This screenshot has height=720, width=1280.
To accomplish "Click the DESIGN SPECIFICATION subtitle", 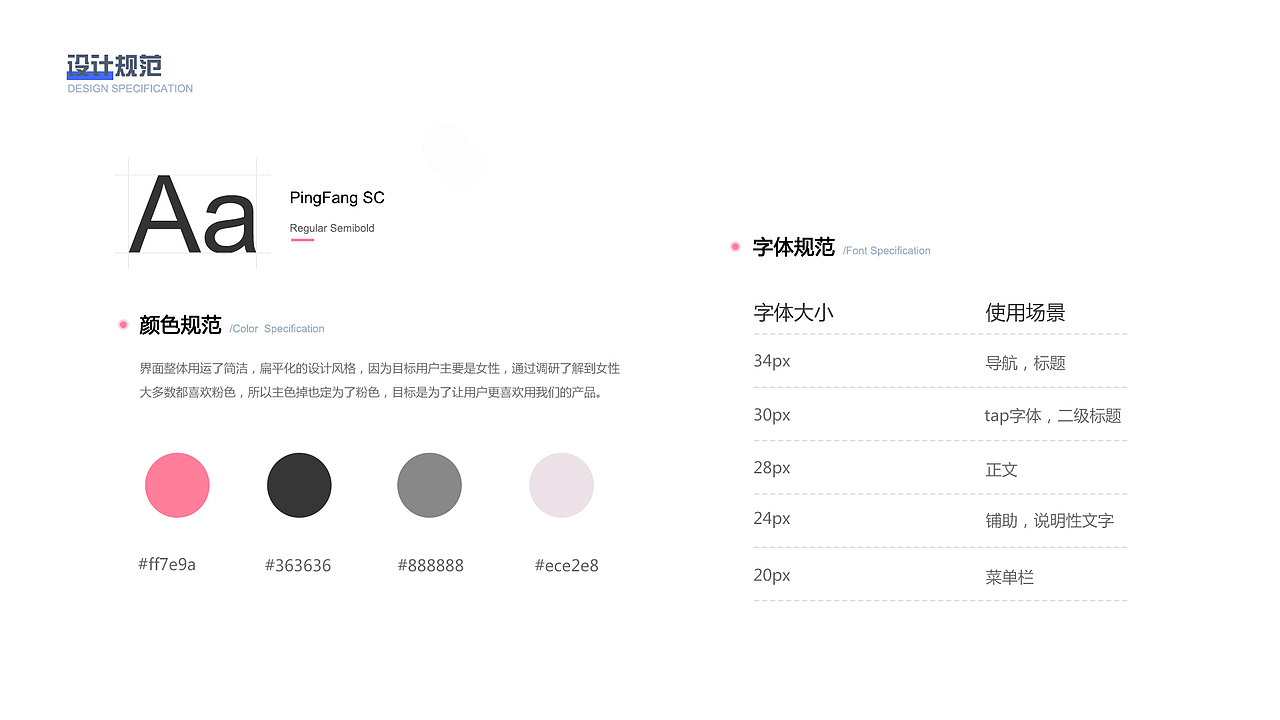I will point(130,89).
